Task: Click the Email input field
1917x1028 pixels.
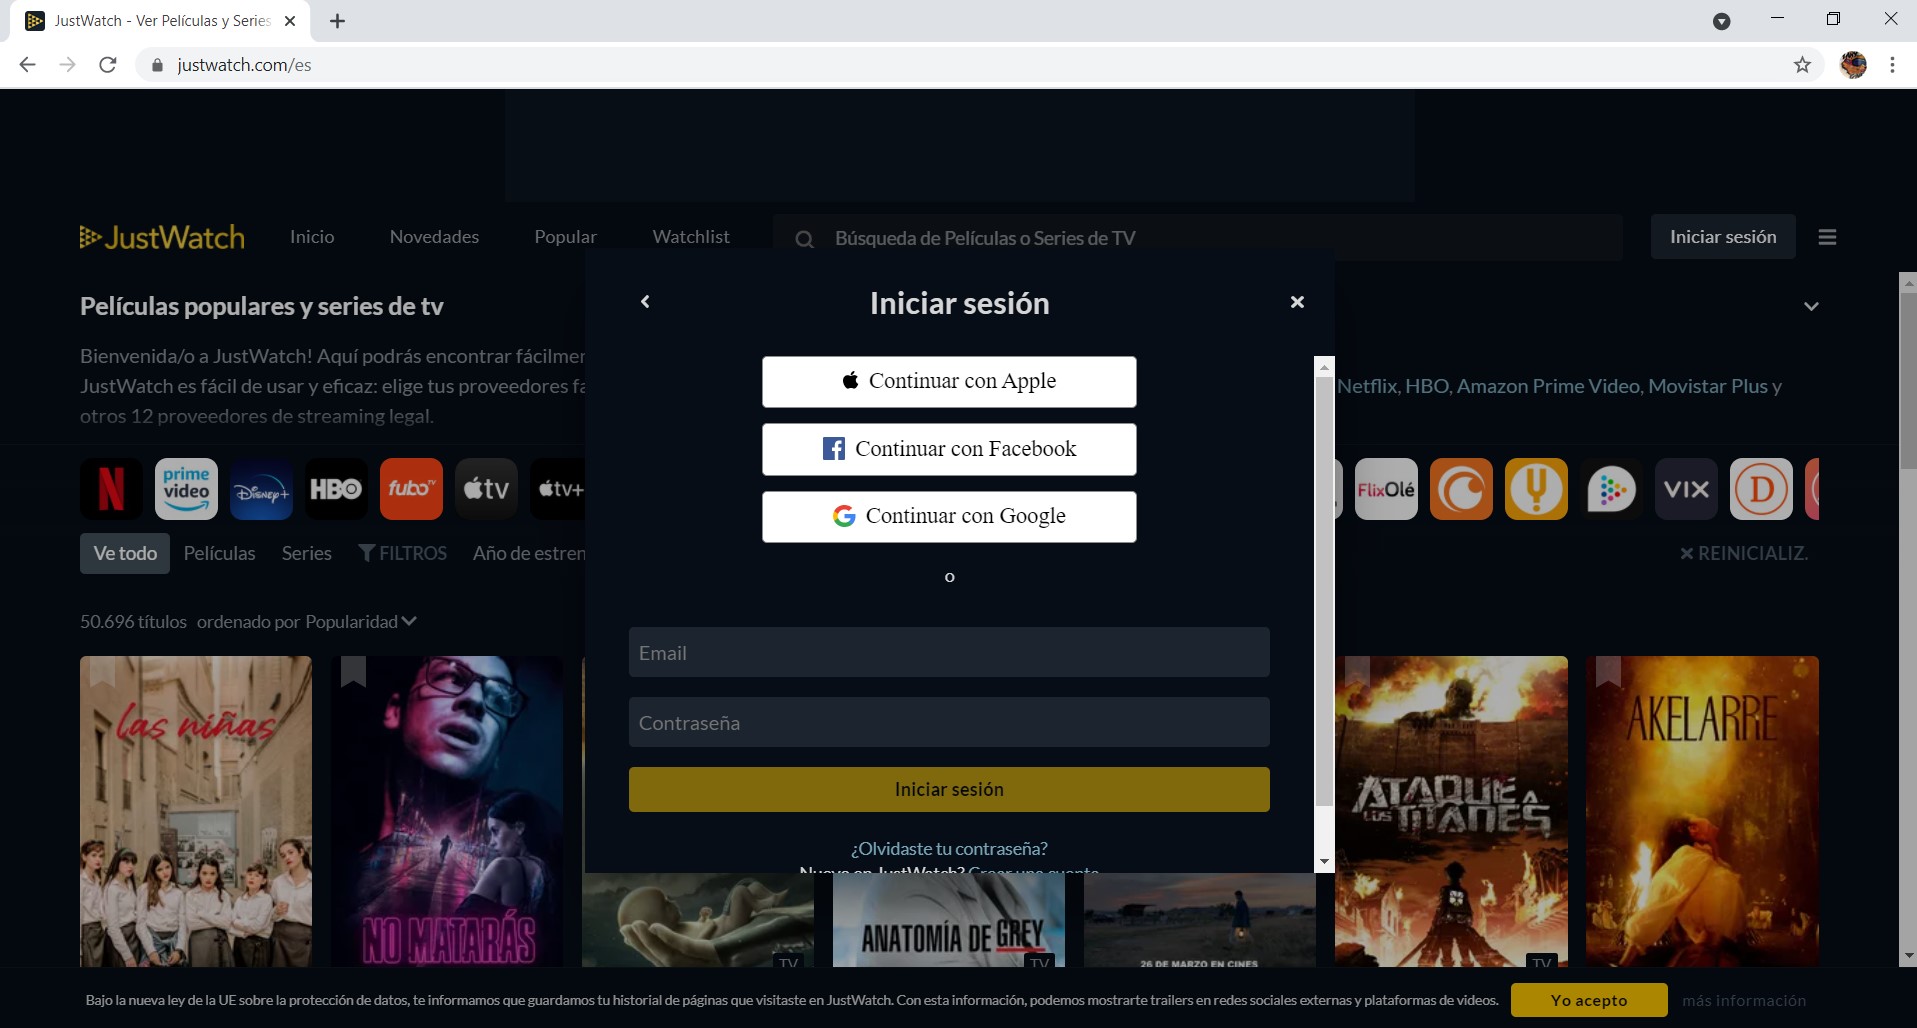Action: pos(948,652)
